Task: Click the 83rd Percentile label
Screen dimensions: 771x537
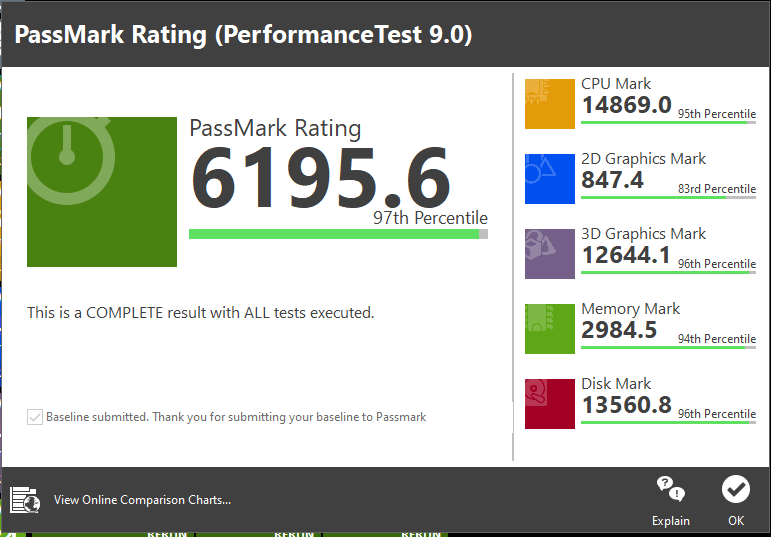Action: (x=717, y=189)
